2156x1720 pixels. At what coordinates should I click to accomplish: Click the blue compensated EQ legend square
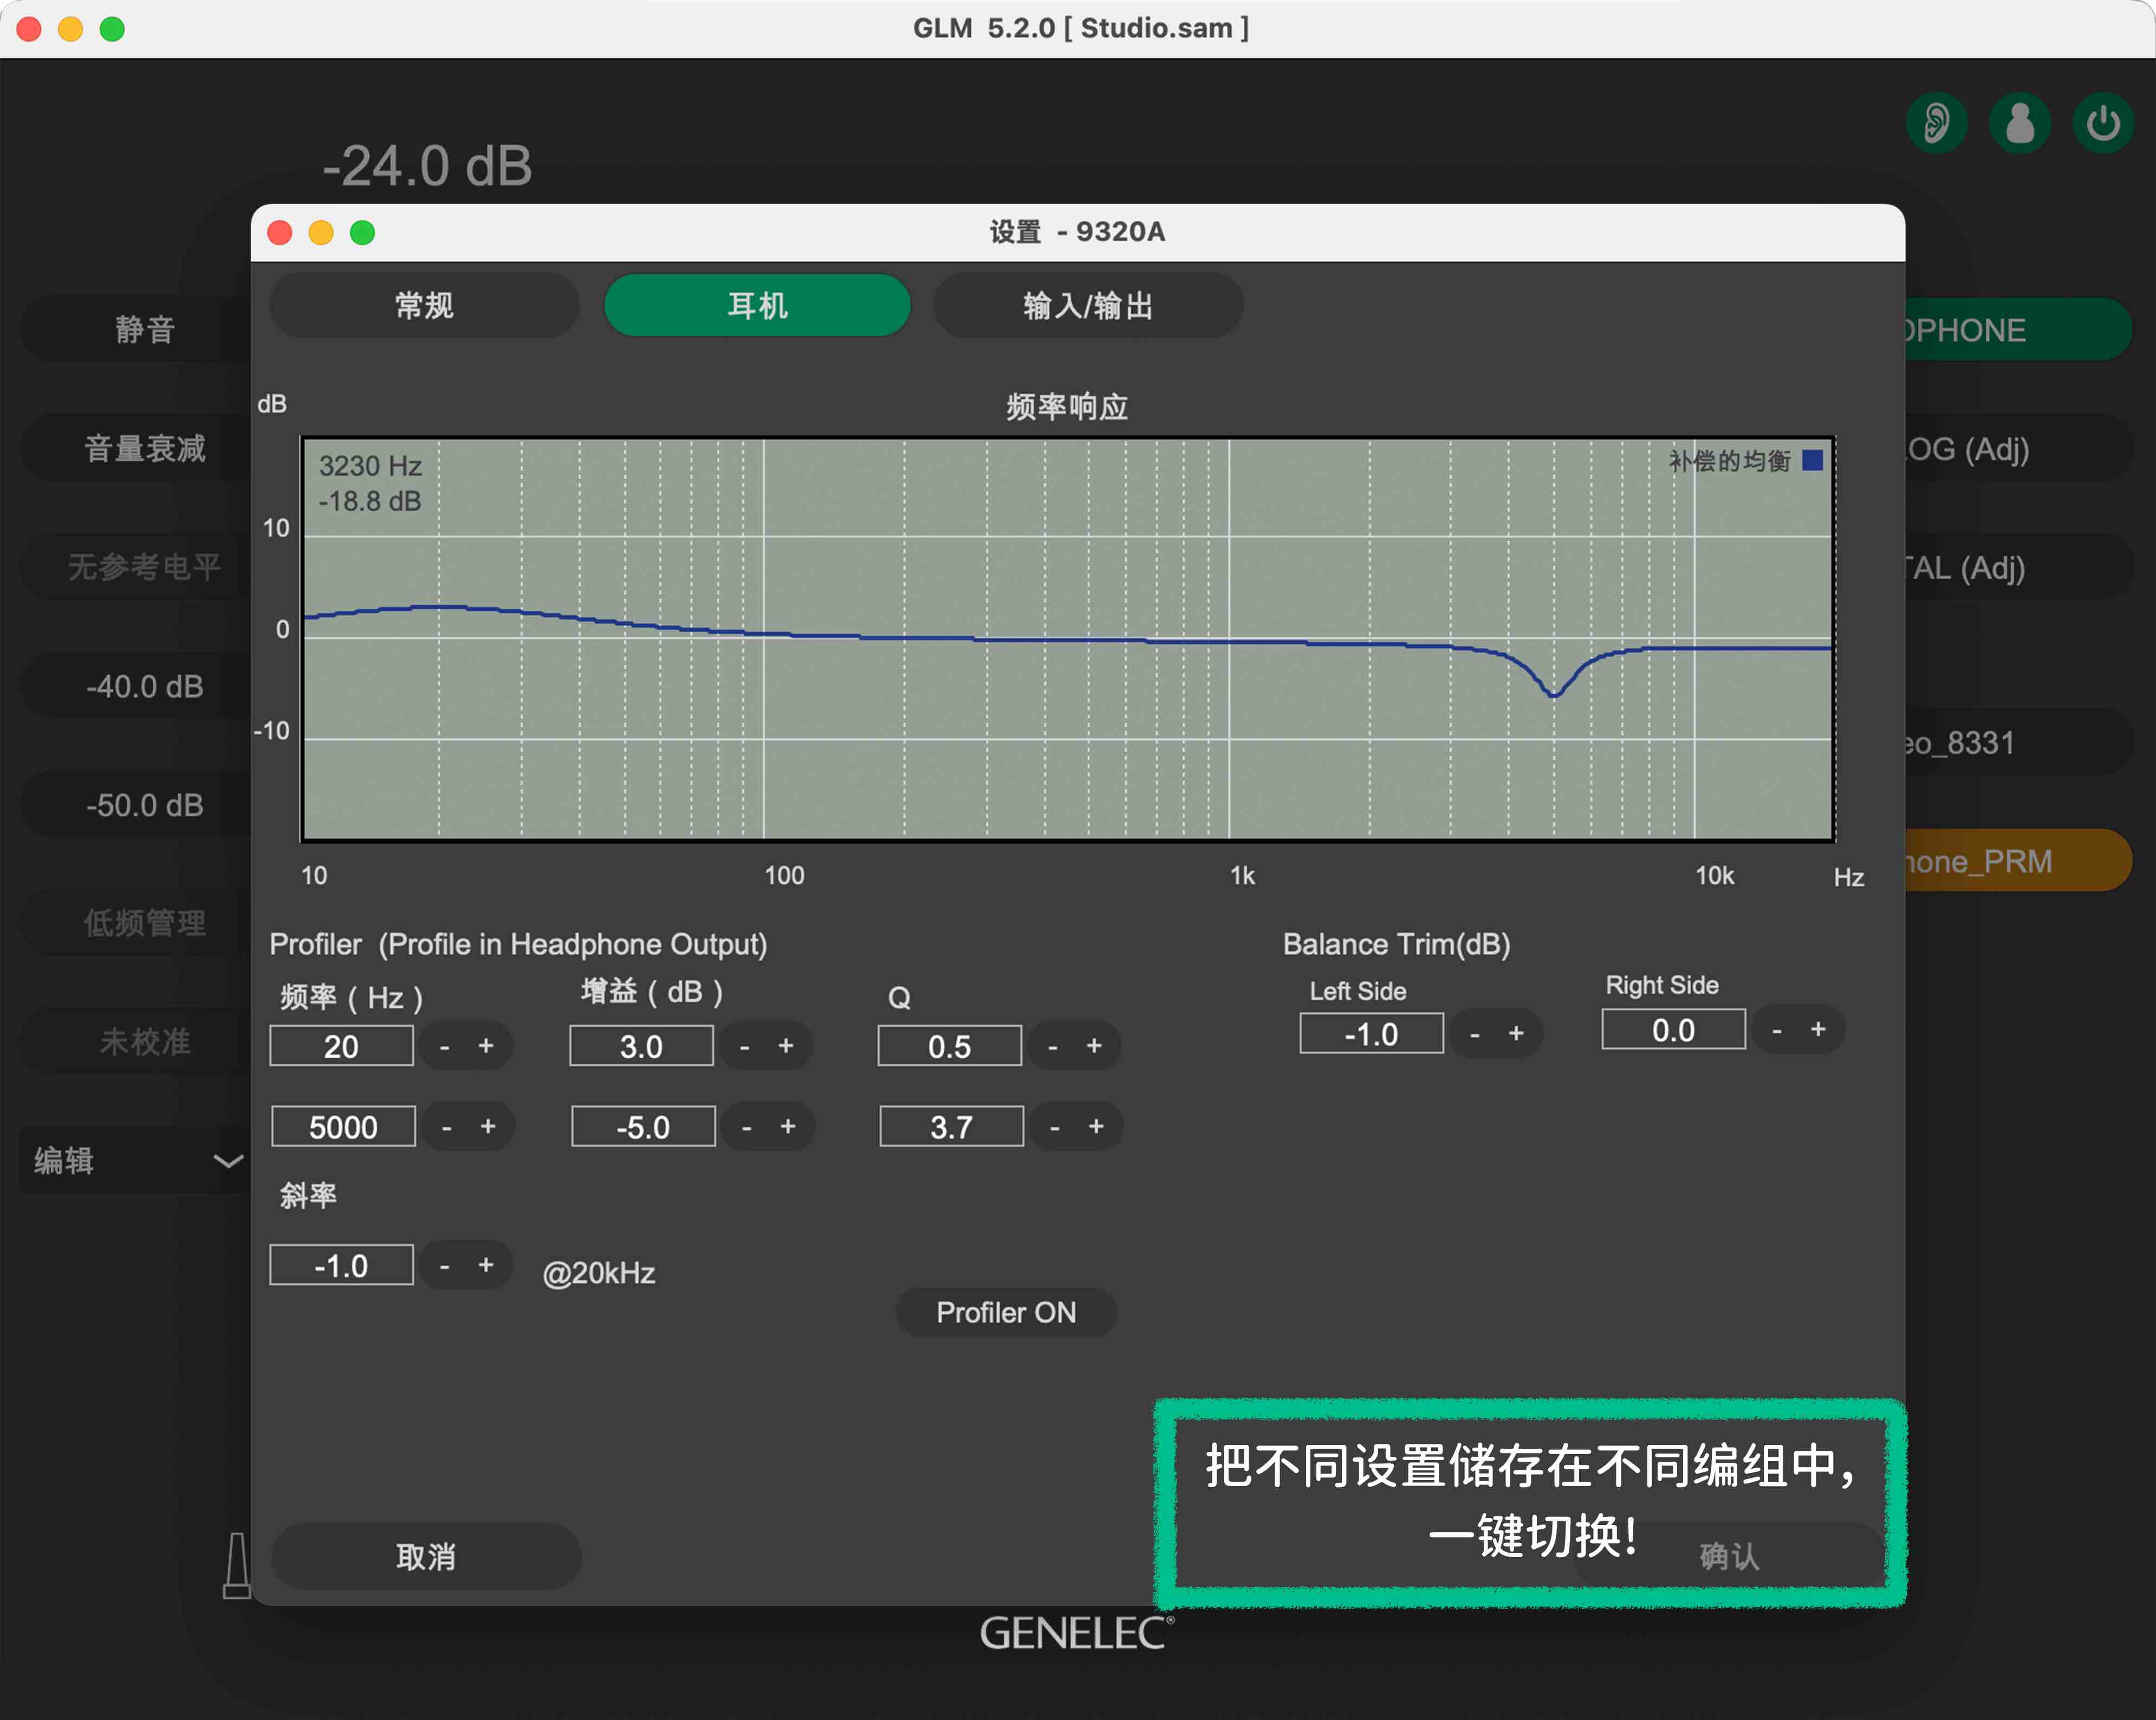click(x=1812, y=460)
